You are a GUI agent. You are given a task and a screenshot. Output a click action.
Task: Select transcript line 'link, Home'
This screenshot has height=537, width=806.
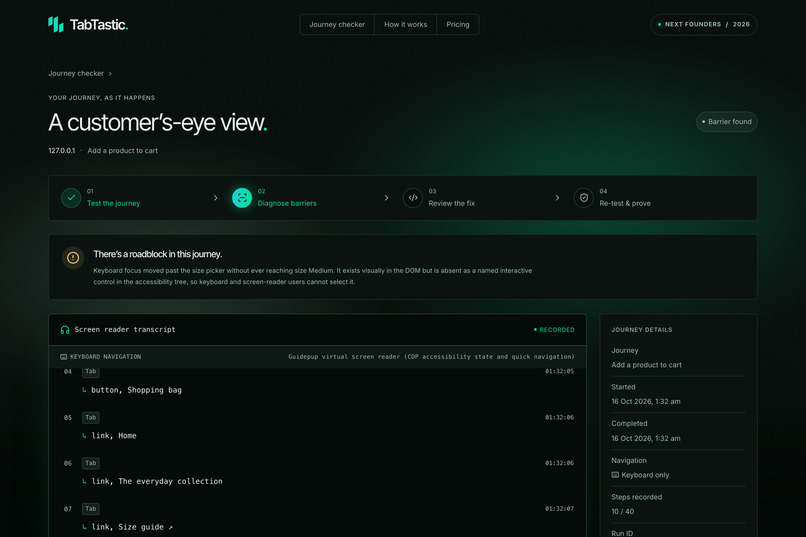[x=114, y=436]
